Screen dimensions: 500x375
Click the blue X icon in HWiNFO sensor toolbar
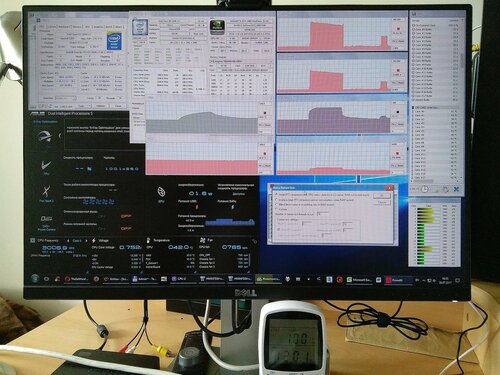click(x=456, y=189)
